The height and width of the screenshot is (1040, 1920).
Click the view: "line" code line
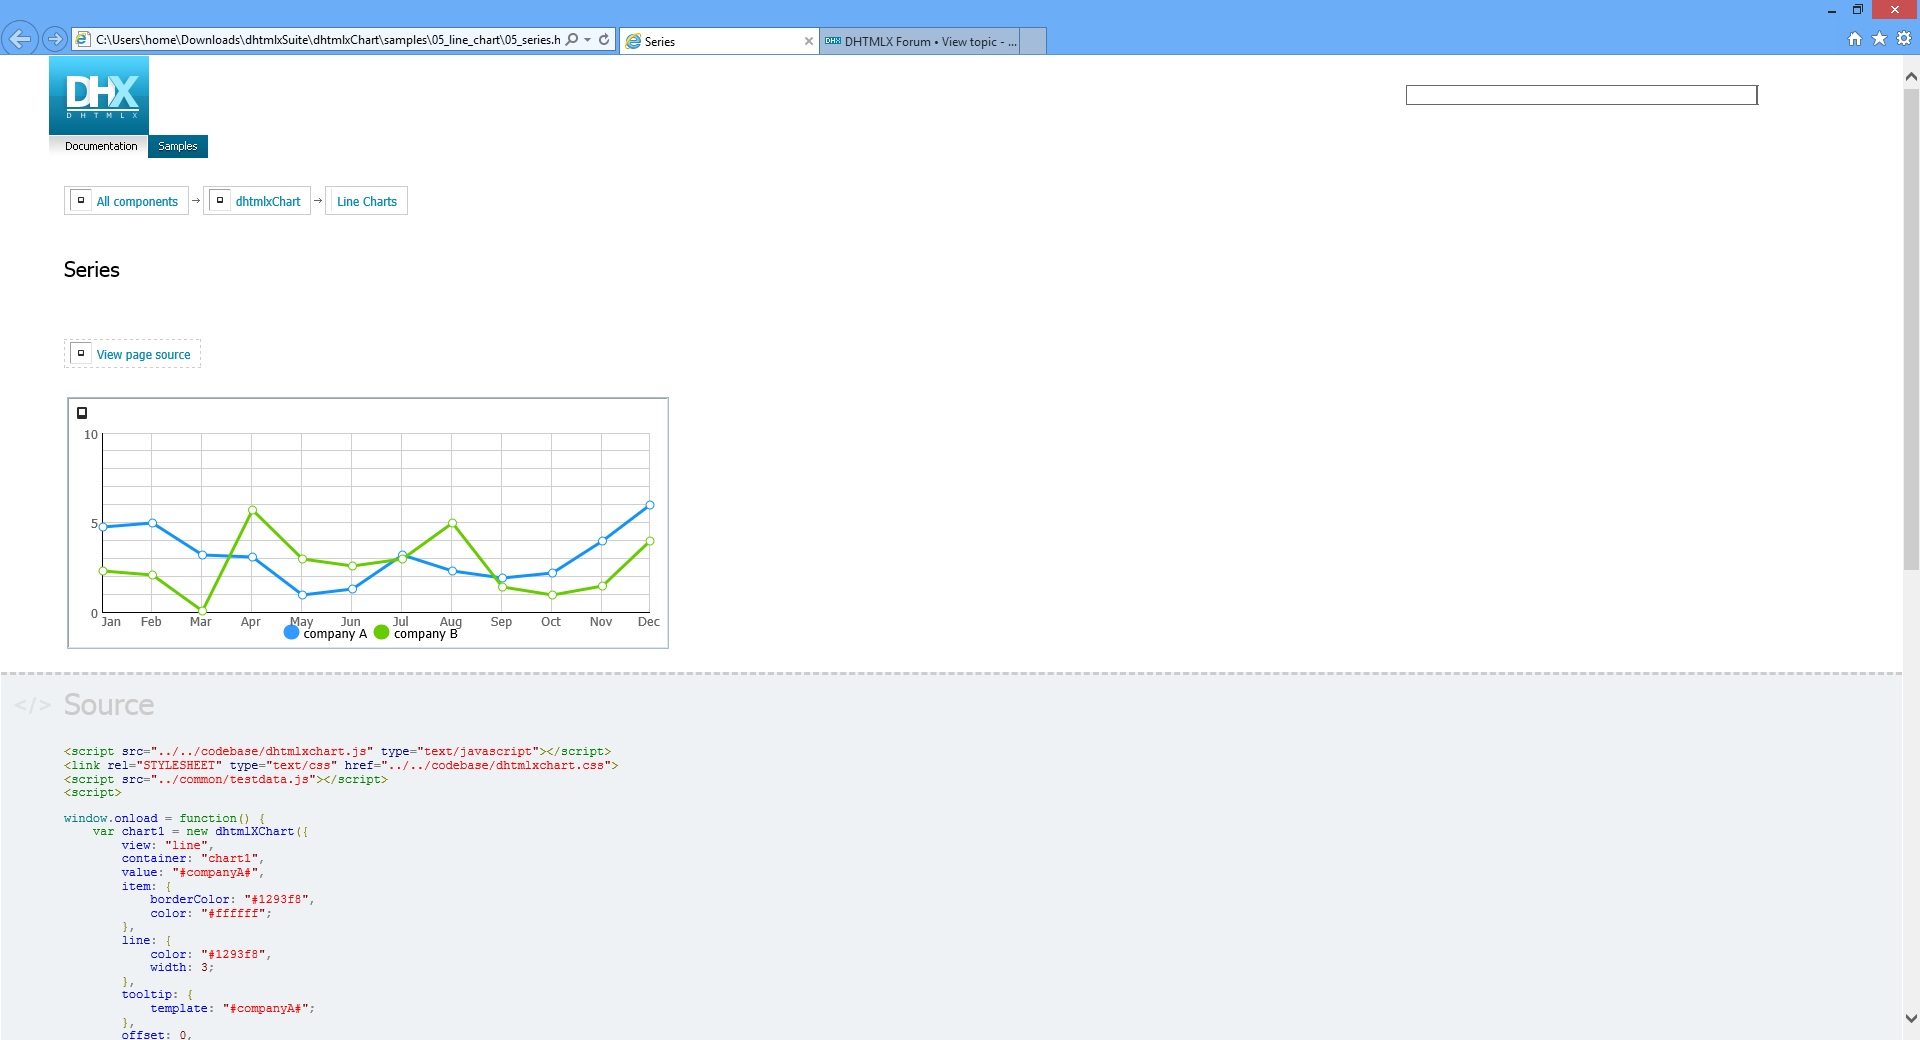pos(168,845)
